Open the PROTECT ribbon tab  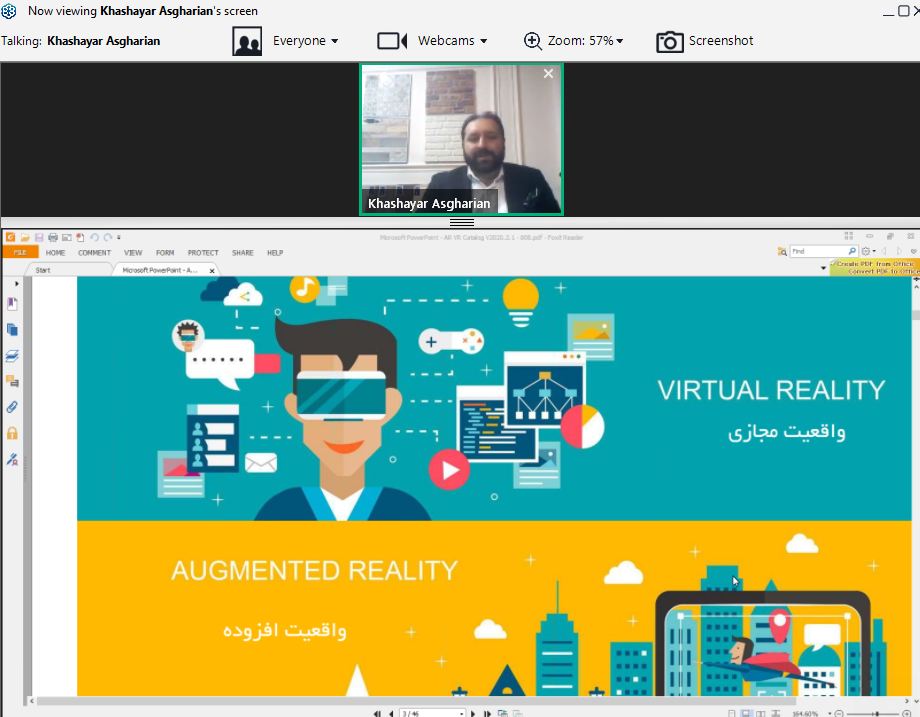click(x=203, y=253)
